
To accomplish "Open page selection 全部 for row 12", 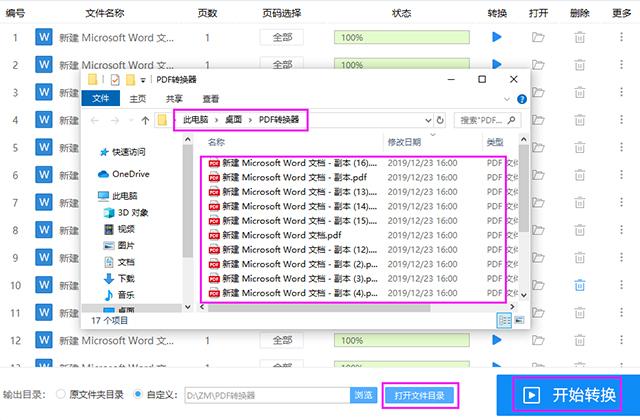I will click(x=282, y=340).
